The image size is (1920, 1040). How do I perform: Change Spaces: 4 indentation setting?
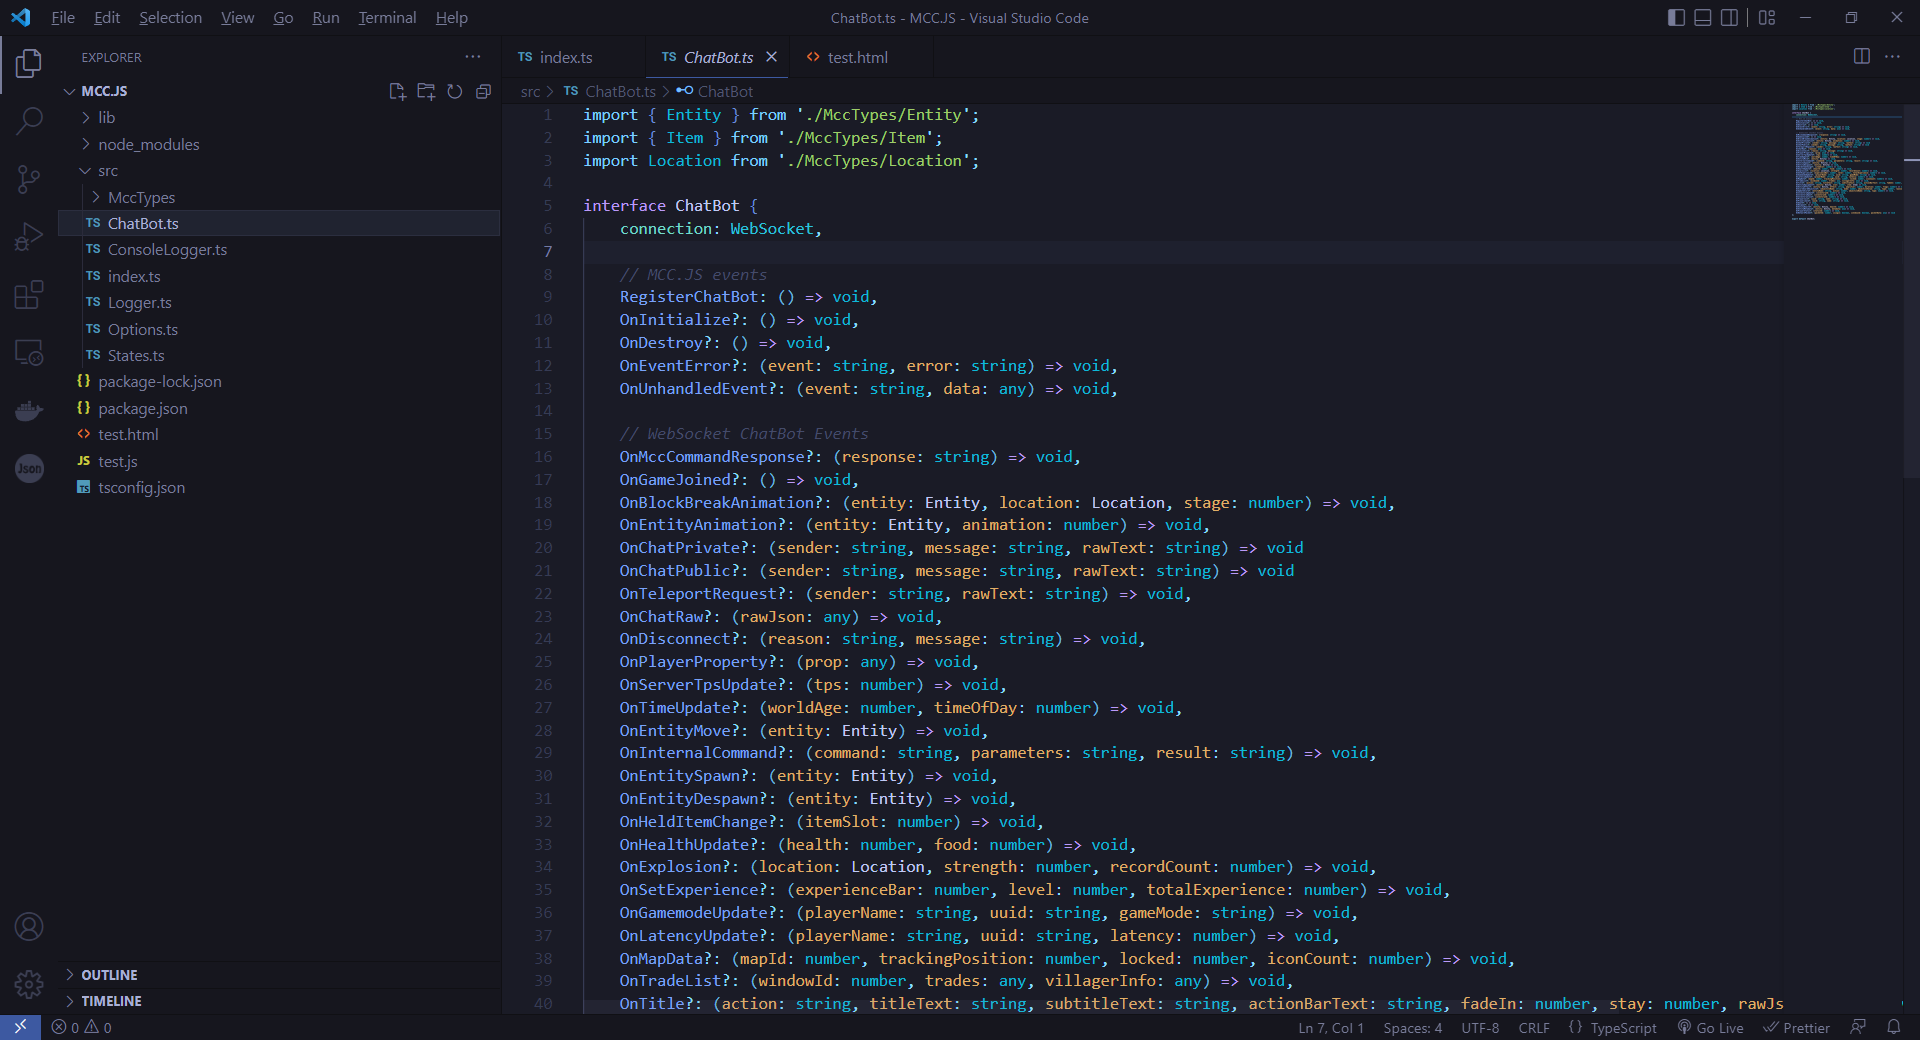click(1412, 1027)
